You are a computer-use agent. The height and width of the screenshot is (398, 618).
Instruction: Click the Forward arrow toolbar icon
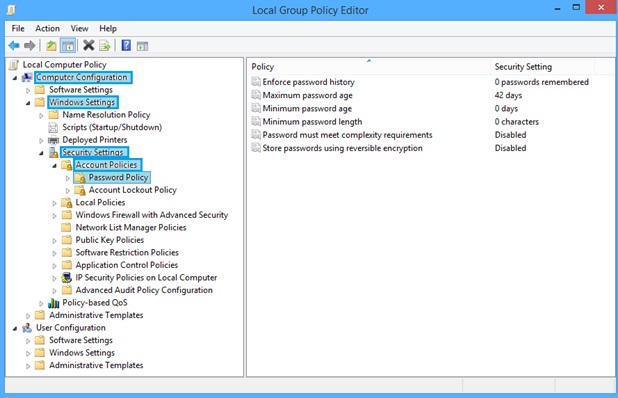(x=30, y=46)
